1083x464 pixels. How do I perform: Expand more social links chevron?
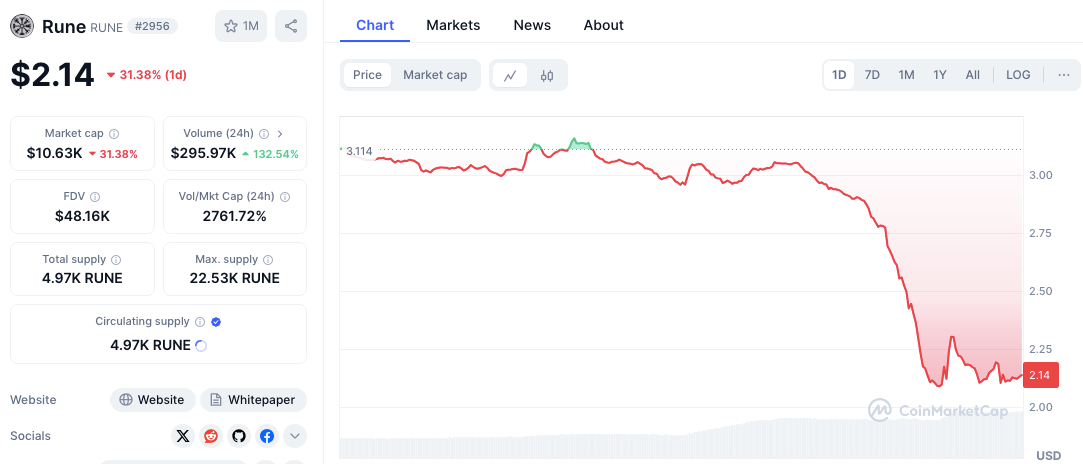pos(295,436)
